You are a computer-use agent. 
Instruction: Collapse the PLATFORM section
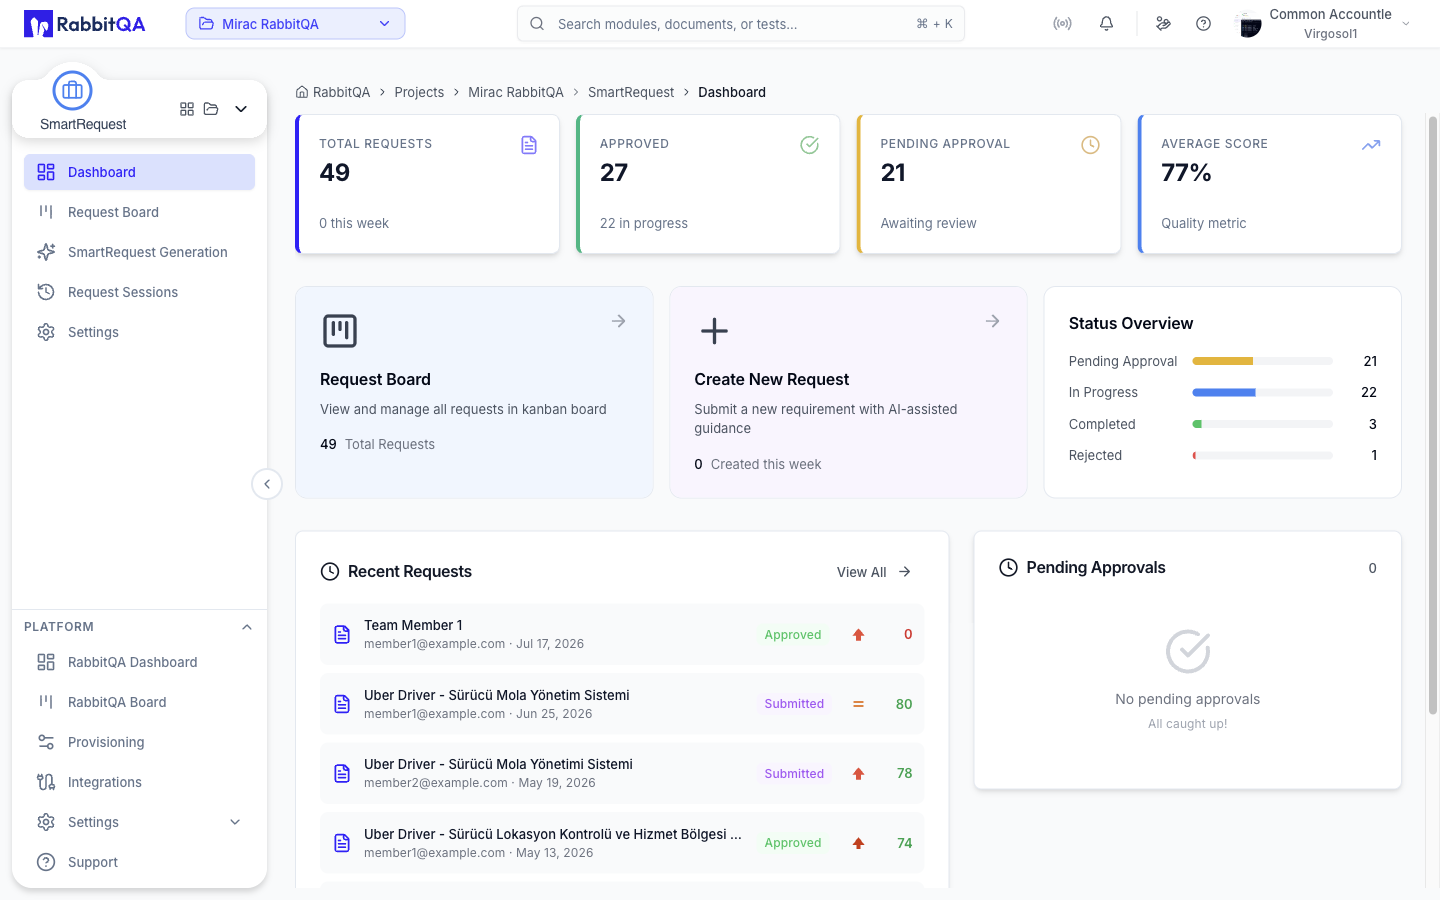coord(247,627)
